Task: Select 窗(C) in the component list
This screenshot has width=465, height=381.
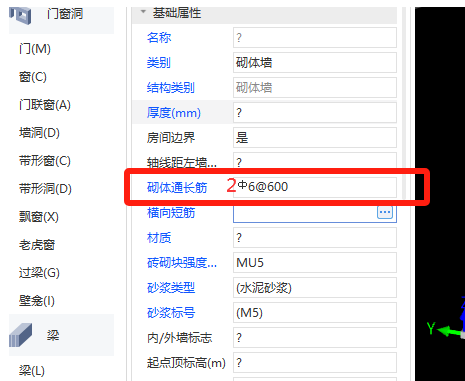Action: (33, 77)
